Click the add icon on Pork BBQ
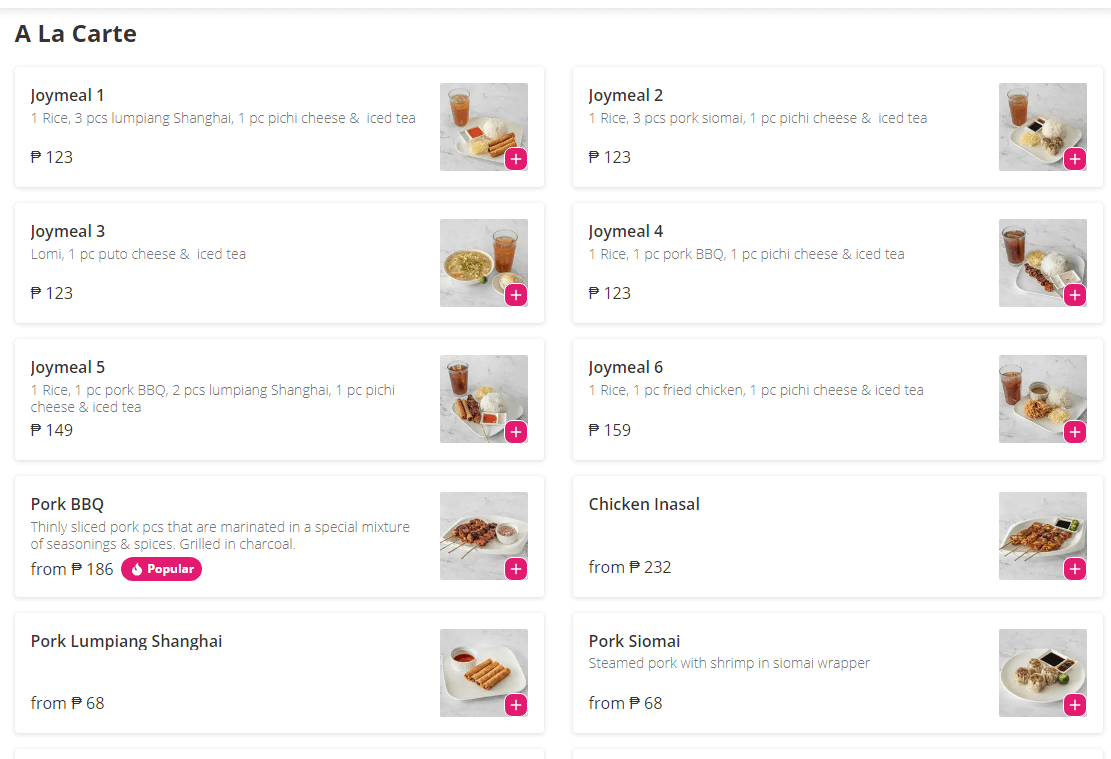1111x759 pixels. click(x=517, y=569)
